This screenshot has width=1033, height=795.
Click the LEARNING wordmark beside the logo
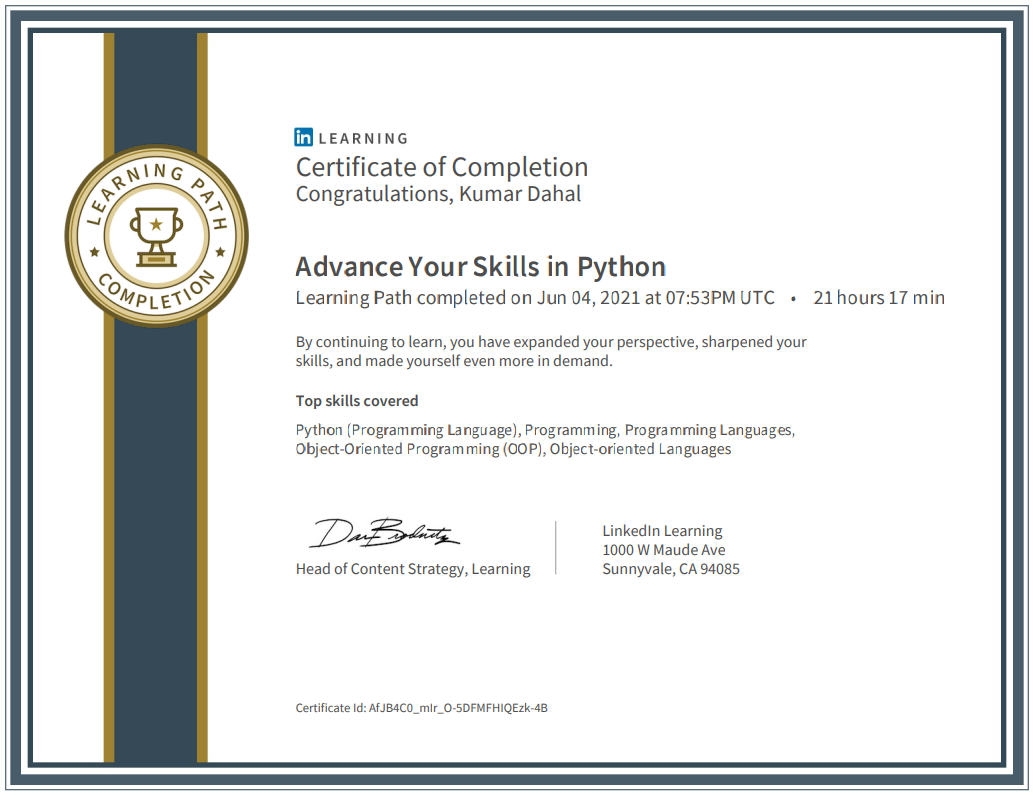pos(361,138)
